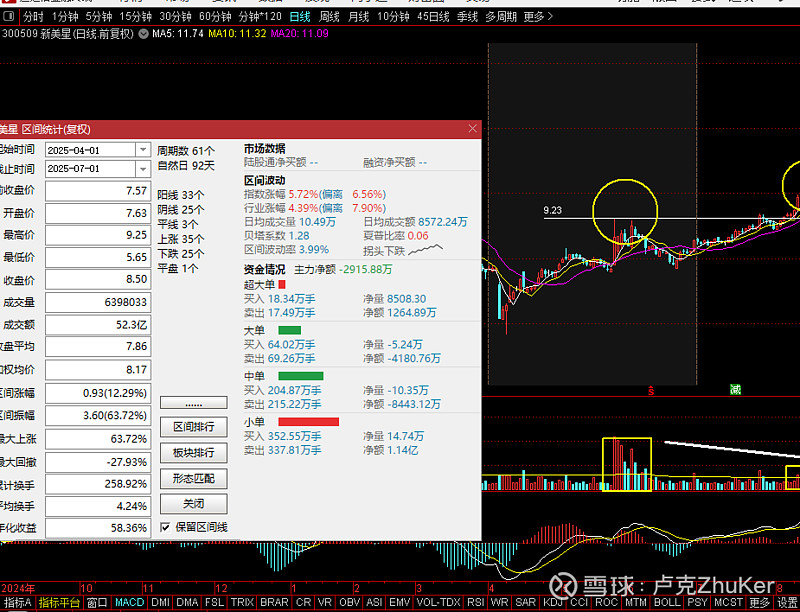Click the start date field 2025-04-01
Image resolution: width=800 pixels, height=612 pixels.
[x=90, y=150]
